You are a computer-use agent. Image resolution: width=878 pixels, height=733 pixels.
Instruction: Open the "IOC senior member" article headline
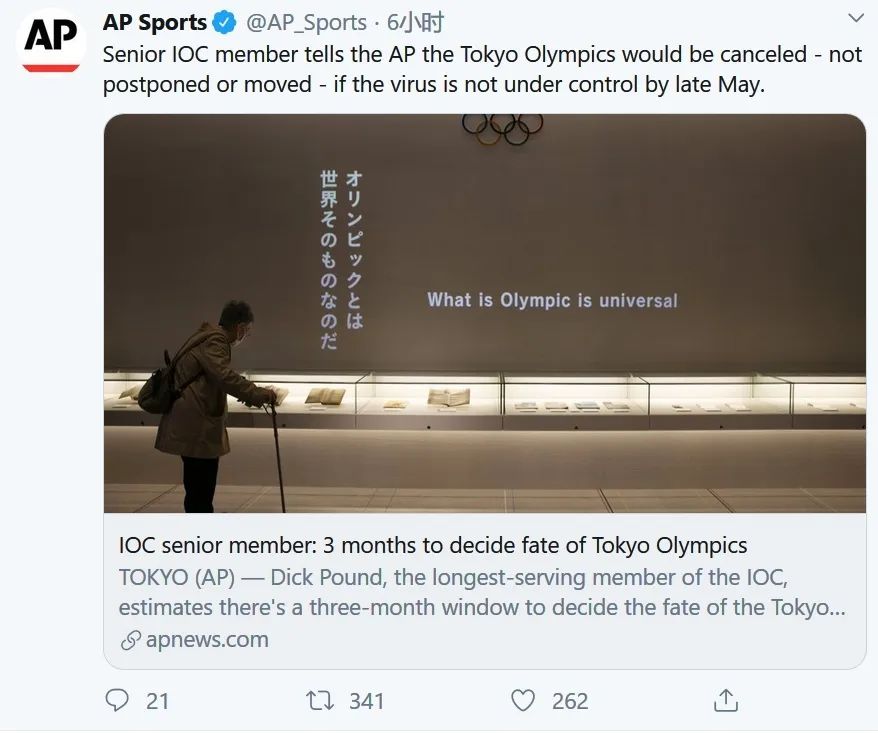point(433,546)
